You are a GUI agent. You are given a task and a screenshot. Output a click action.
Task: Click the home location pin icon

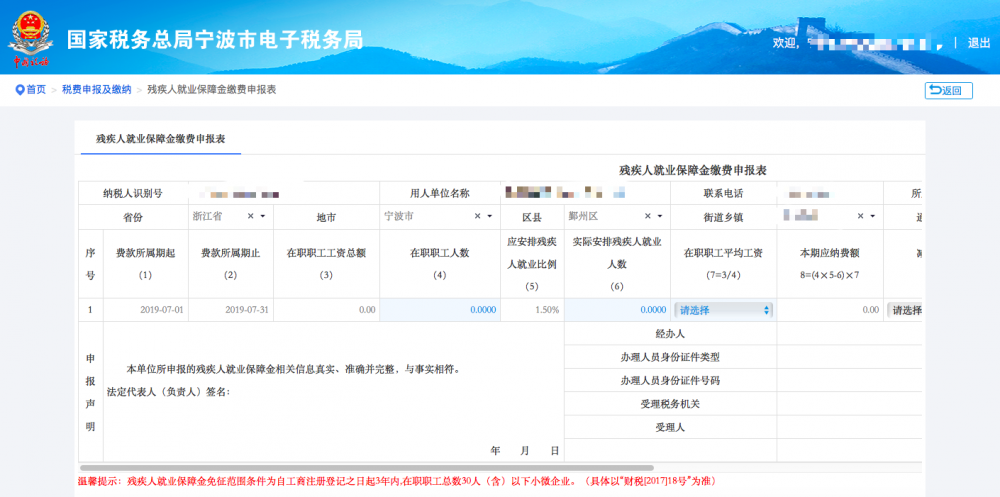point(19,90)
